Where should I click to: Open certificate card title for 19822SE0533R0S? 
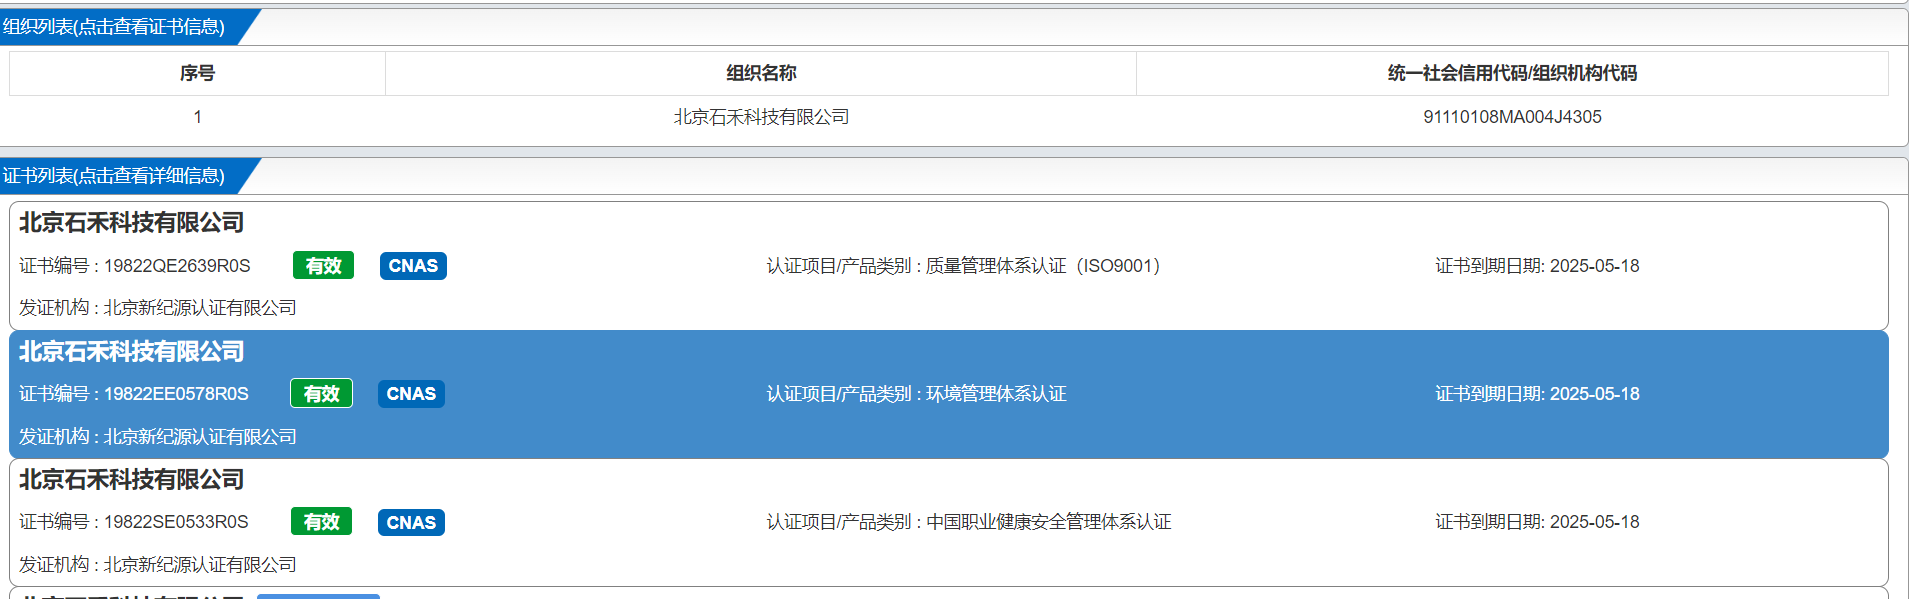[132, 480]
